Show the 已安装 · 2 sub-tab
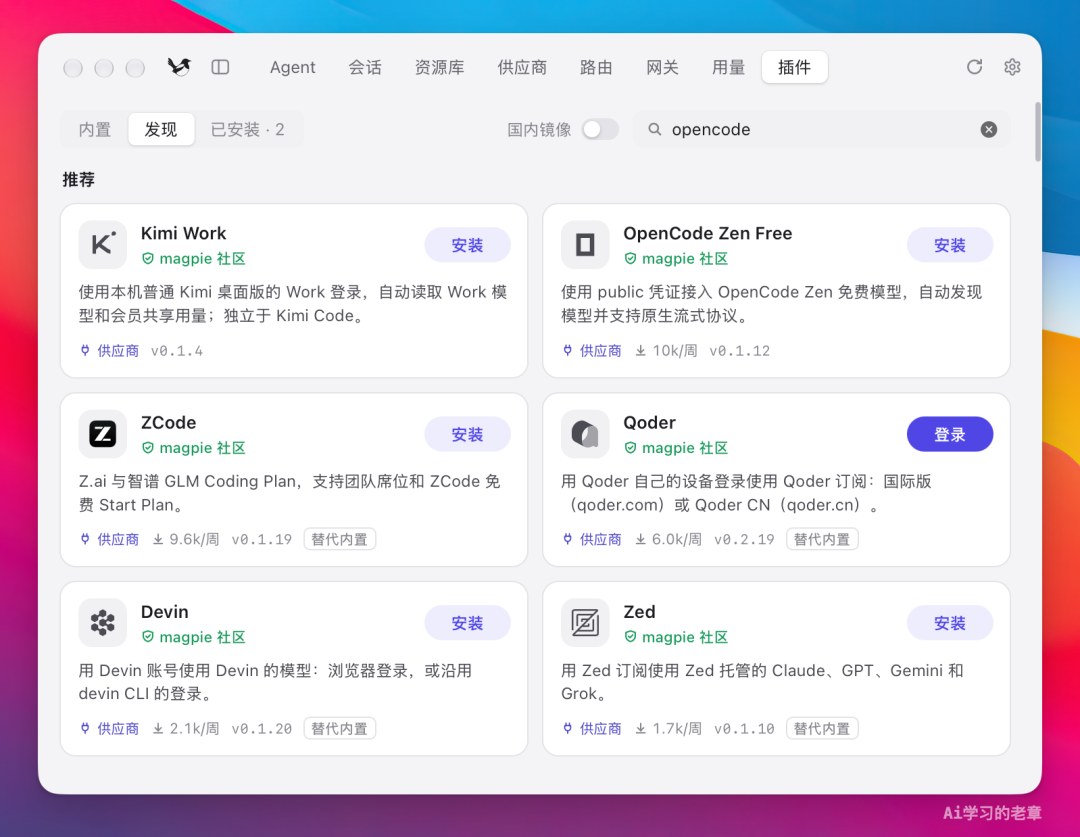This screenshot has width=1080, height=837. coord(248,130)
